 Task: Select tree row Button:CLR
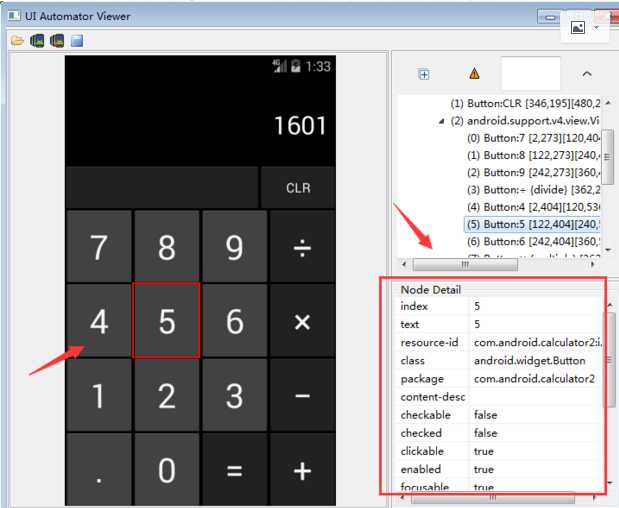pos(525,103)
